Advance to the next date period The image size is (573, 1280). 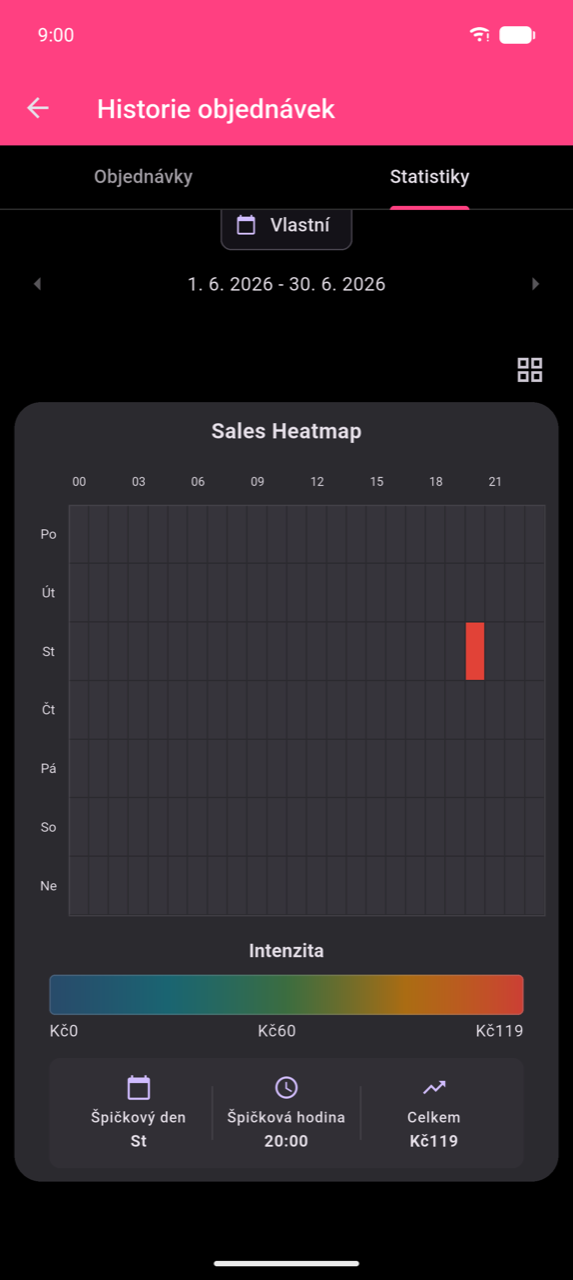coord(535,284)
